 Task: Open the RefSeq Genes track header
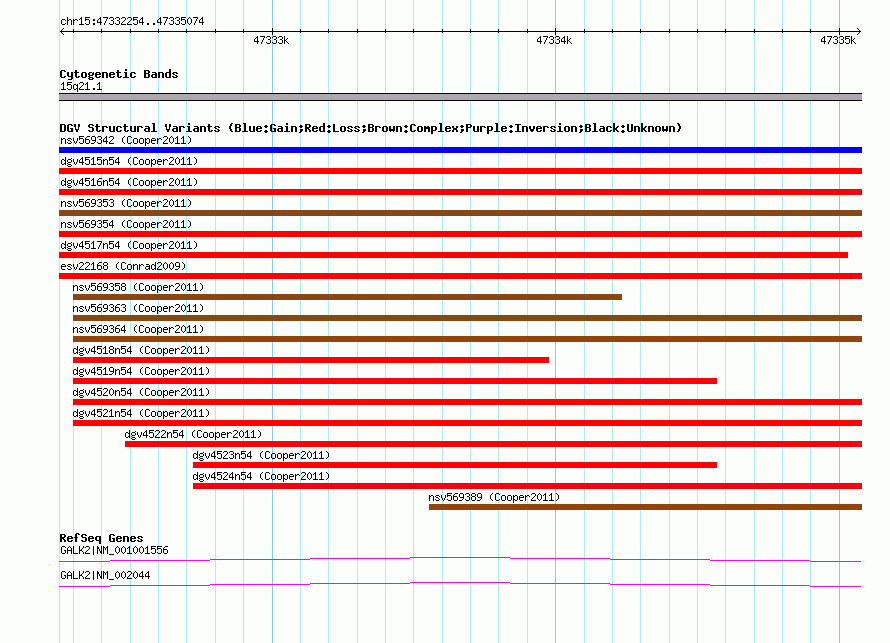[x=101, y=538]
